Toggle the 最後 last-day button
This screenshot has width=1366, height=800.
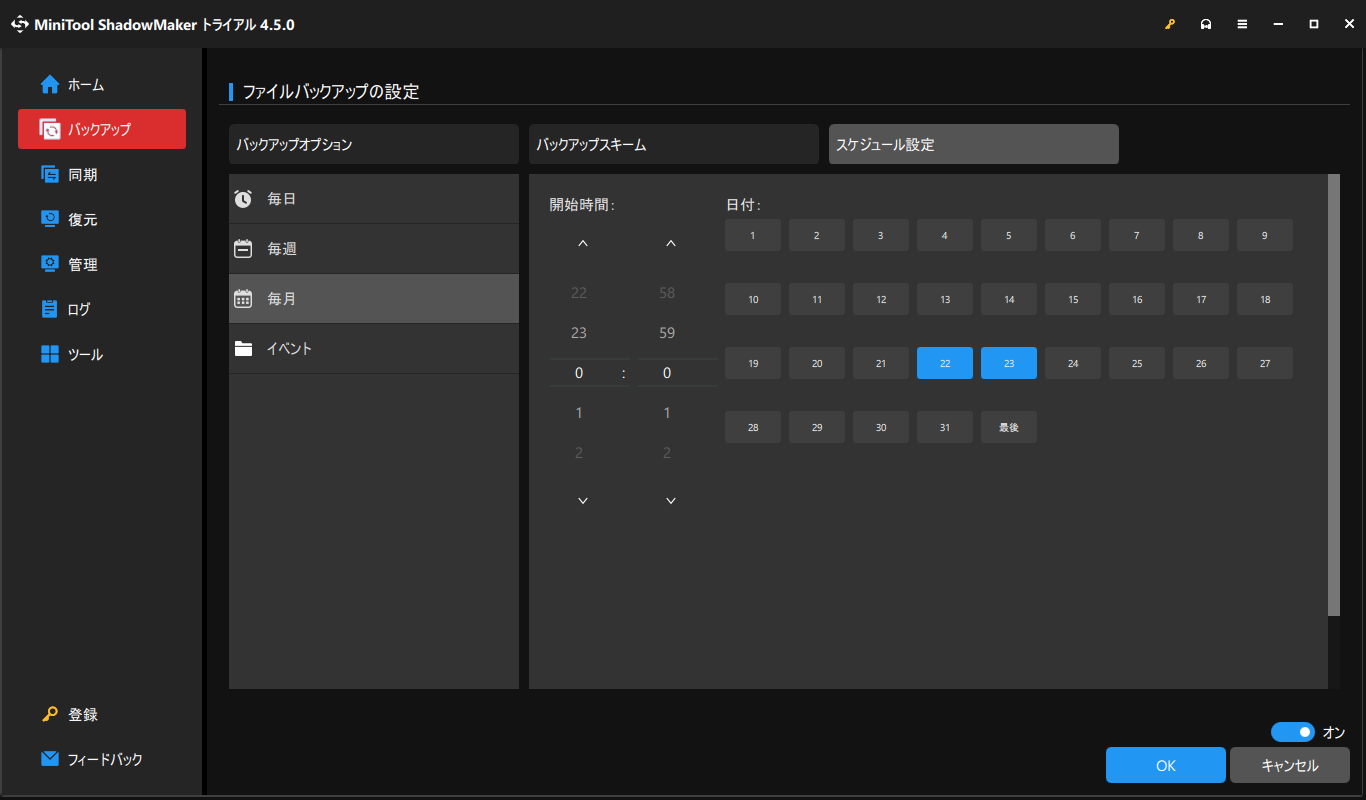(1009, 427)
